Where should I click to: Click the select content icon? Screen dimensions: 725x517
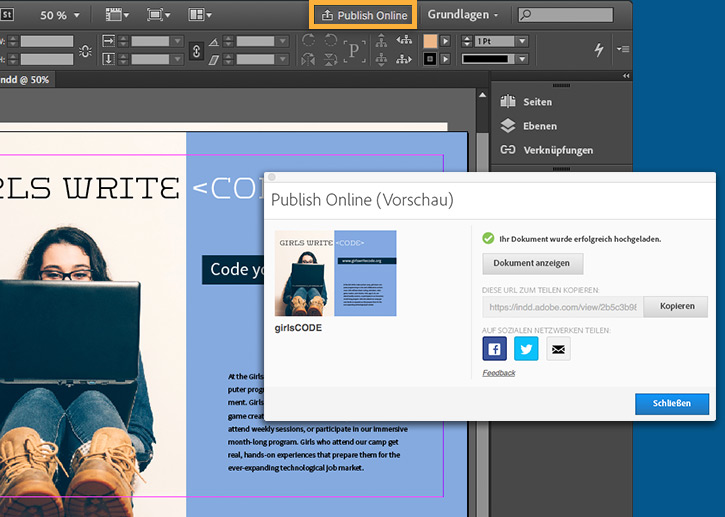click(x=381, y=59)
